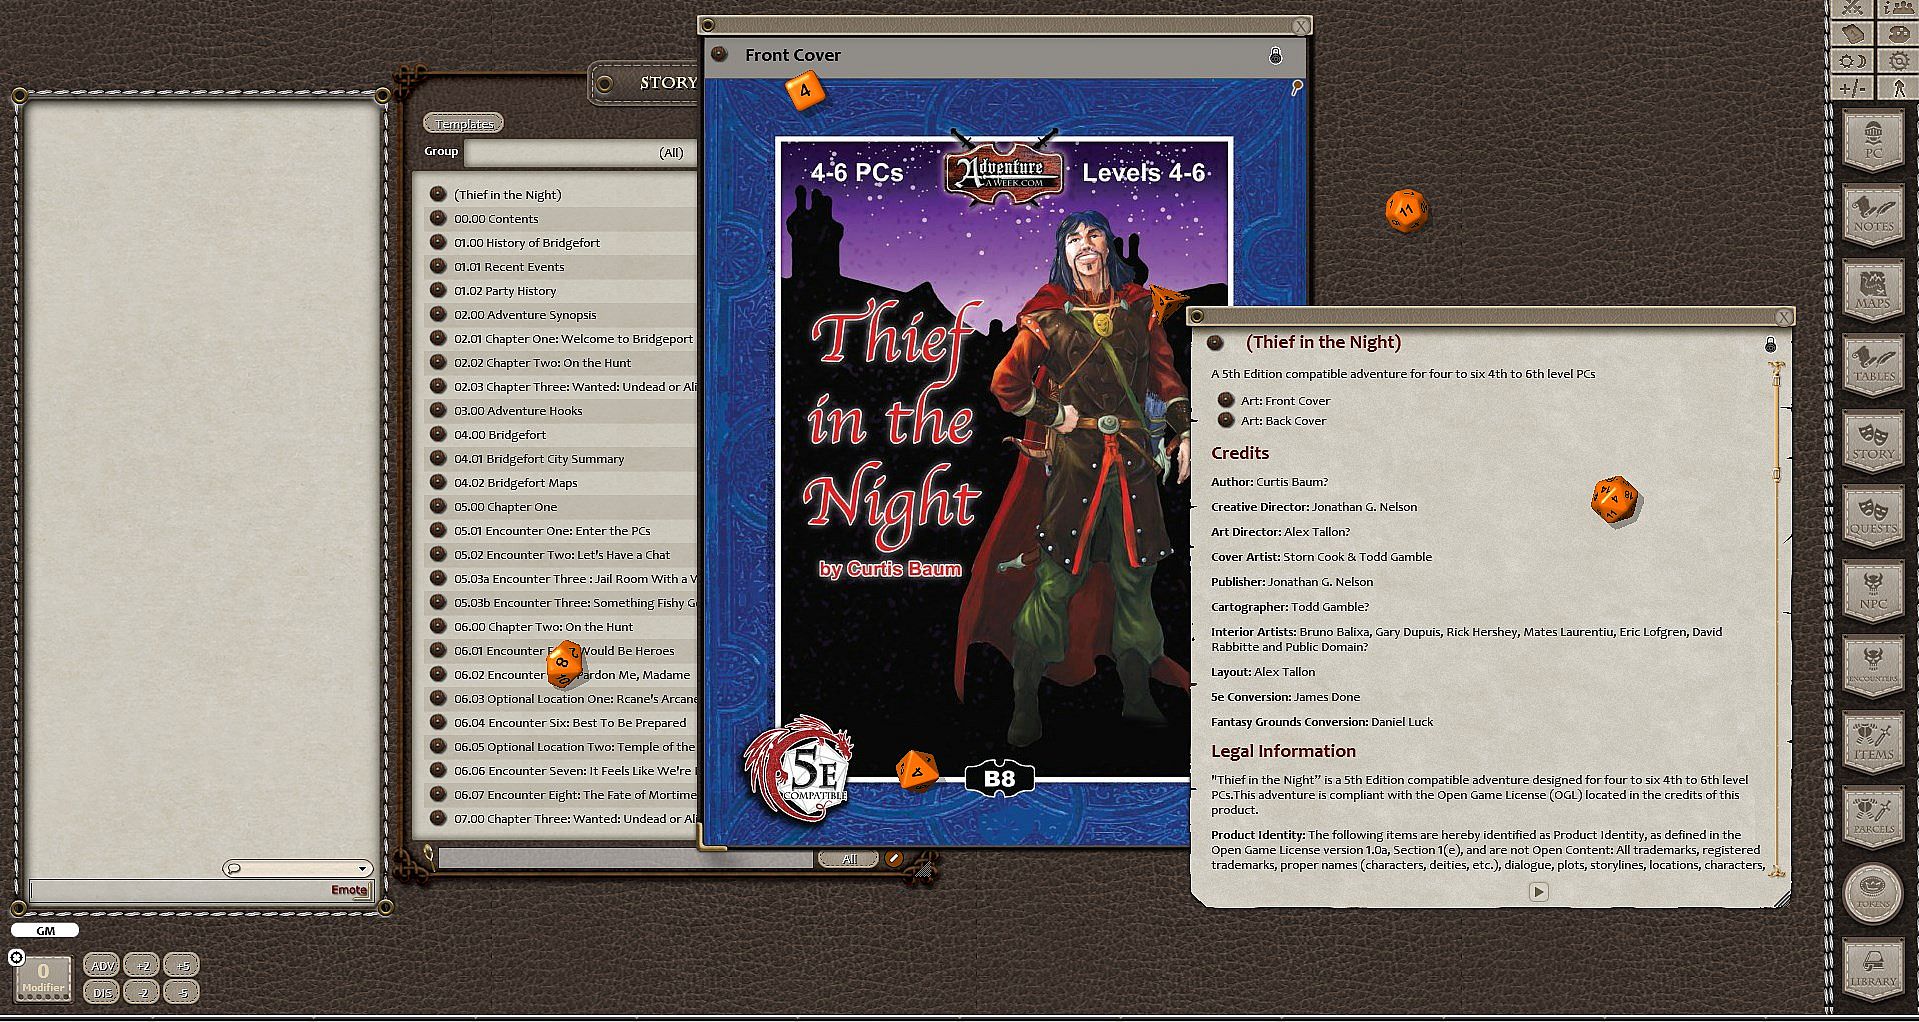The width and height of the screenshot is (1919, 1022).
Task: Open the Tokens sidebar button
Action: tap(1873, 892)
